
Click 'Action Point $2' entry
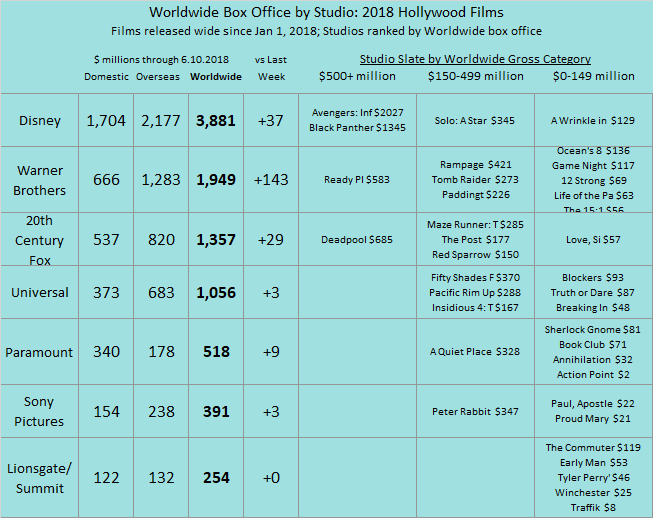pos(593,375)
